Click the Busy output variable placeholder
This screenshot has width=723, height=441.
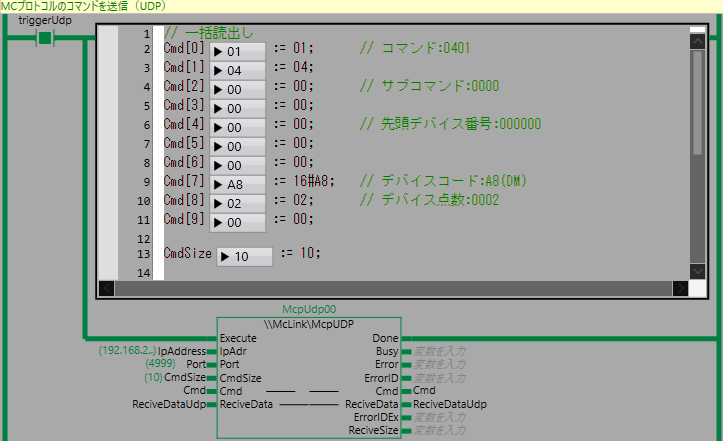(x=440, y=352)
